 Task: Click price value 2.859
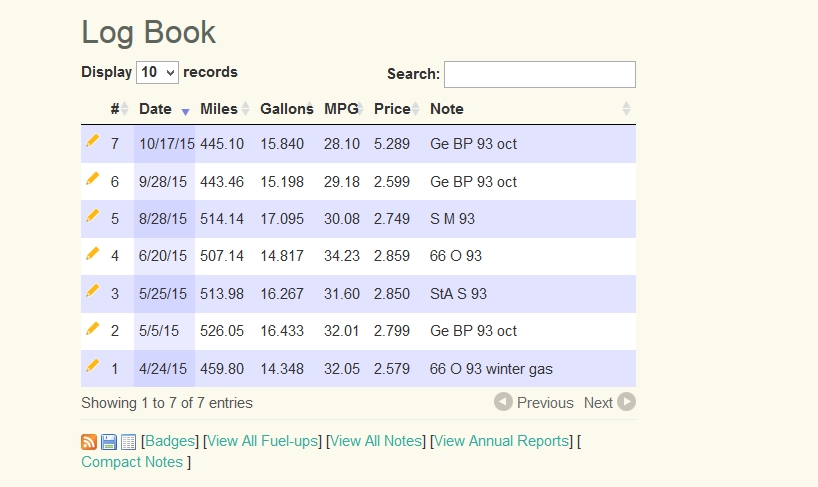pos(392,256)
